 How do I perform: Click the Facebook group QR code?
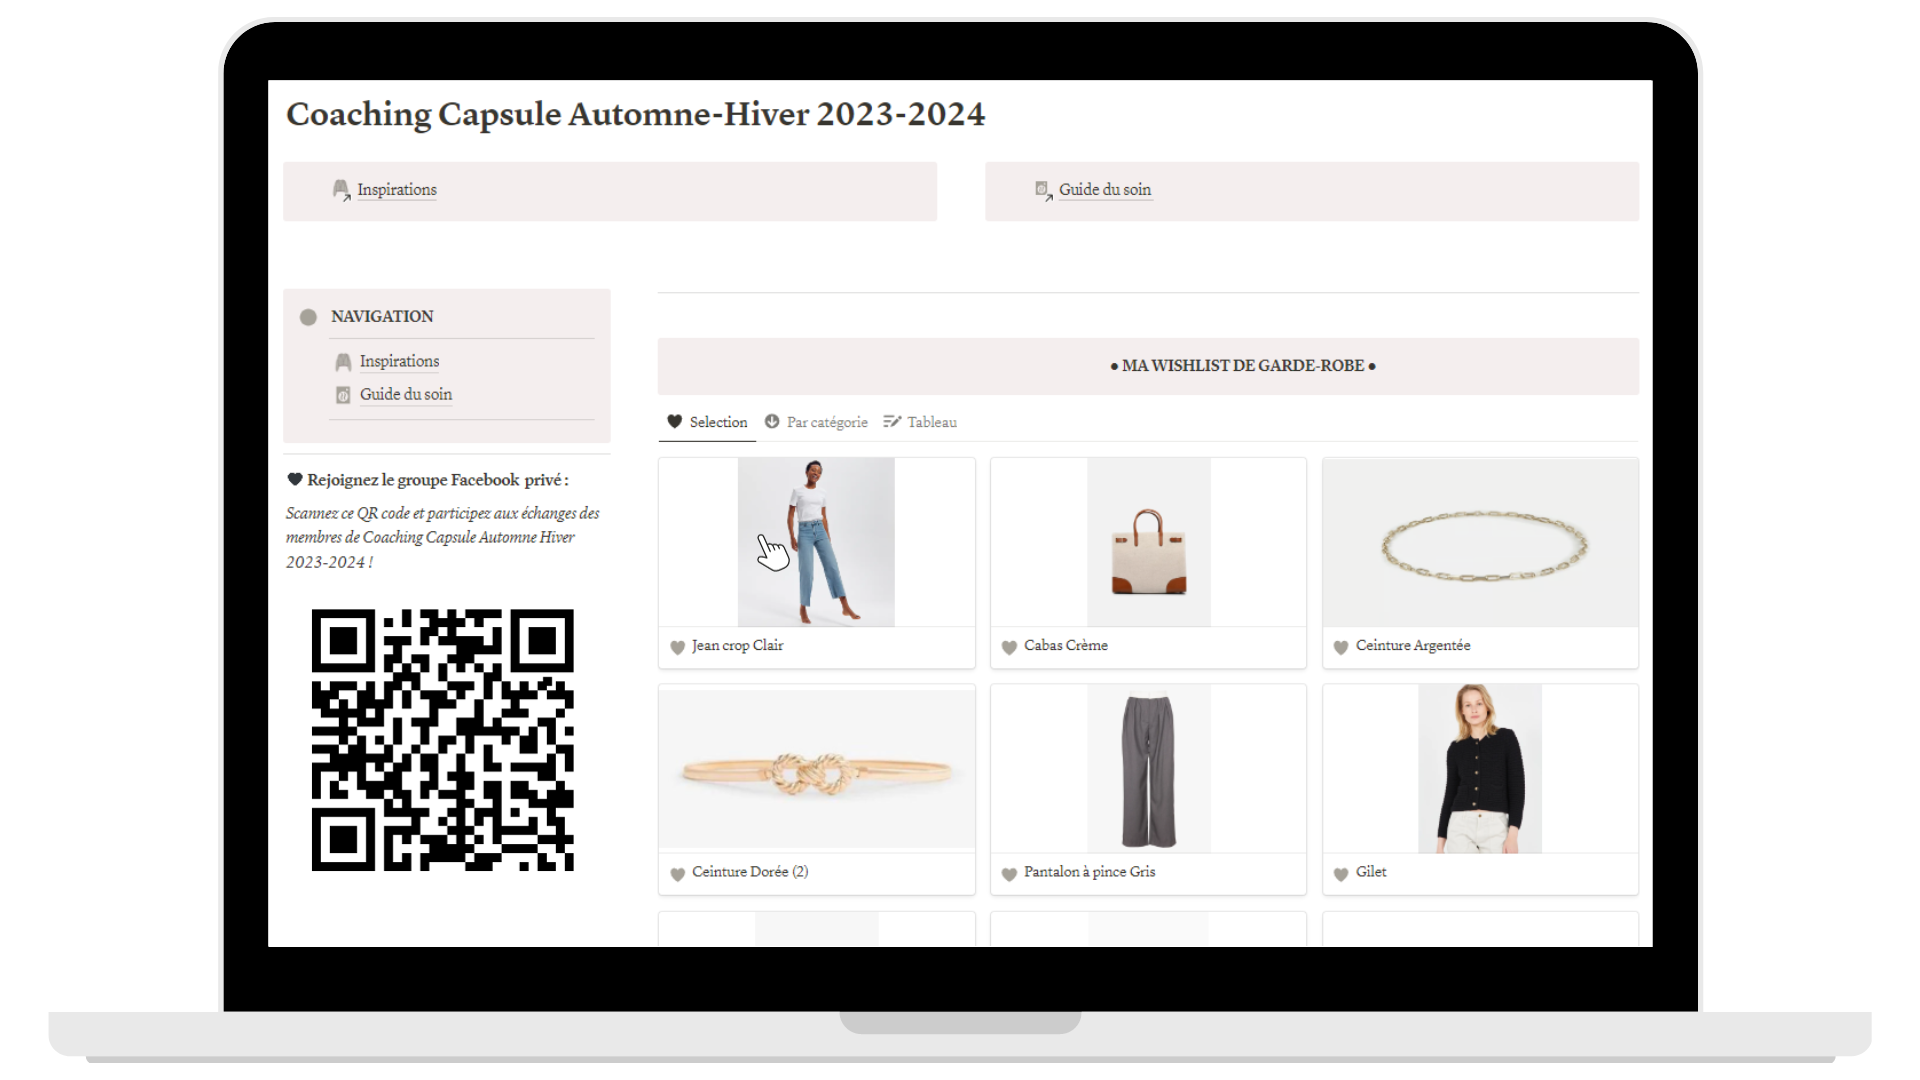pyautogui.click(x=443, y=740)
